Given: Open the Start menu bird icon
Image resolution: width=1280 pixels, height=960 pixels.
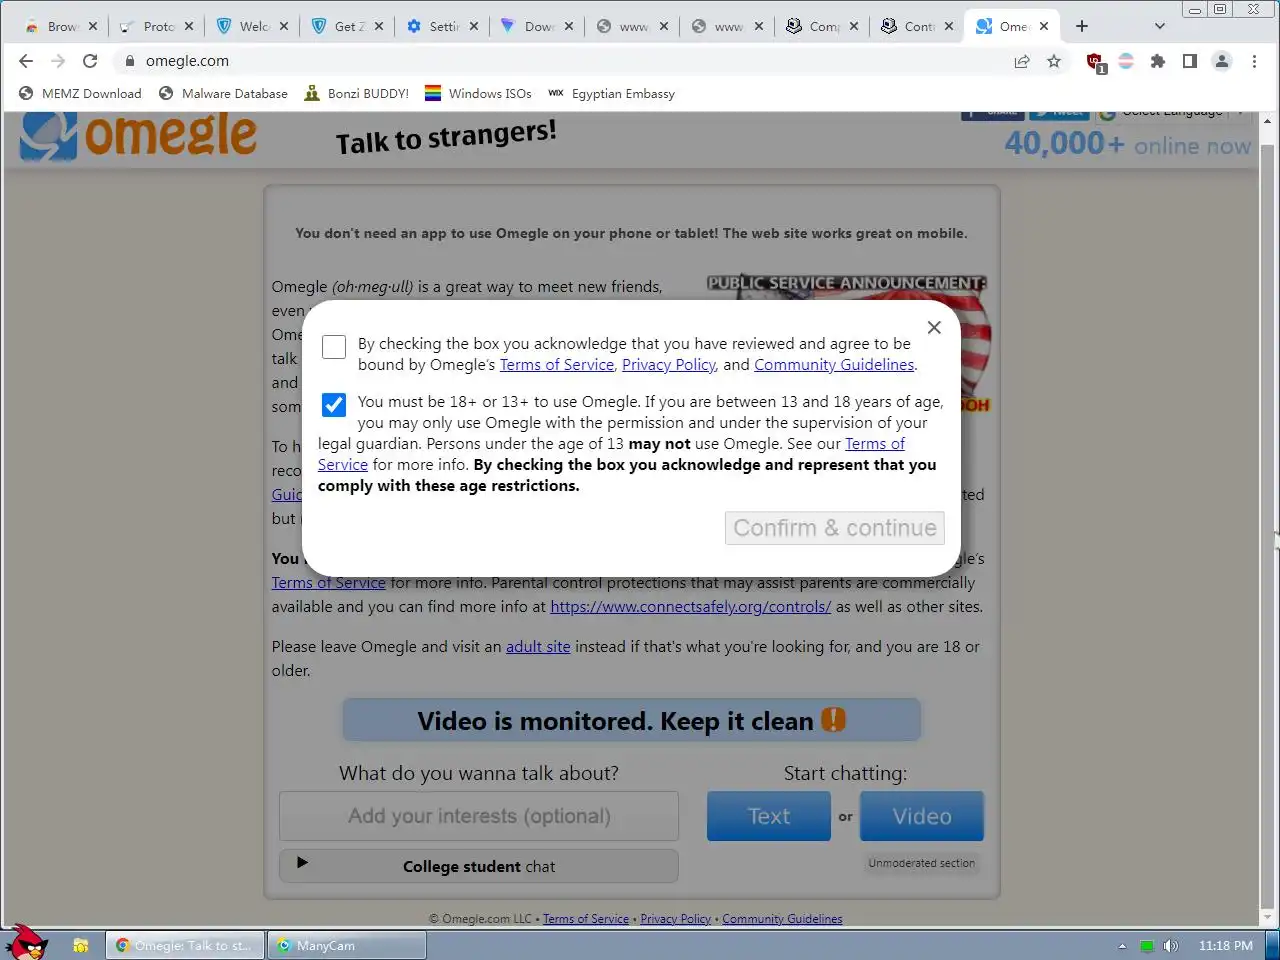Looking at the screenshot, I should click(26, 943).
